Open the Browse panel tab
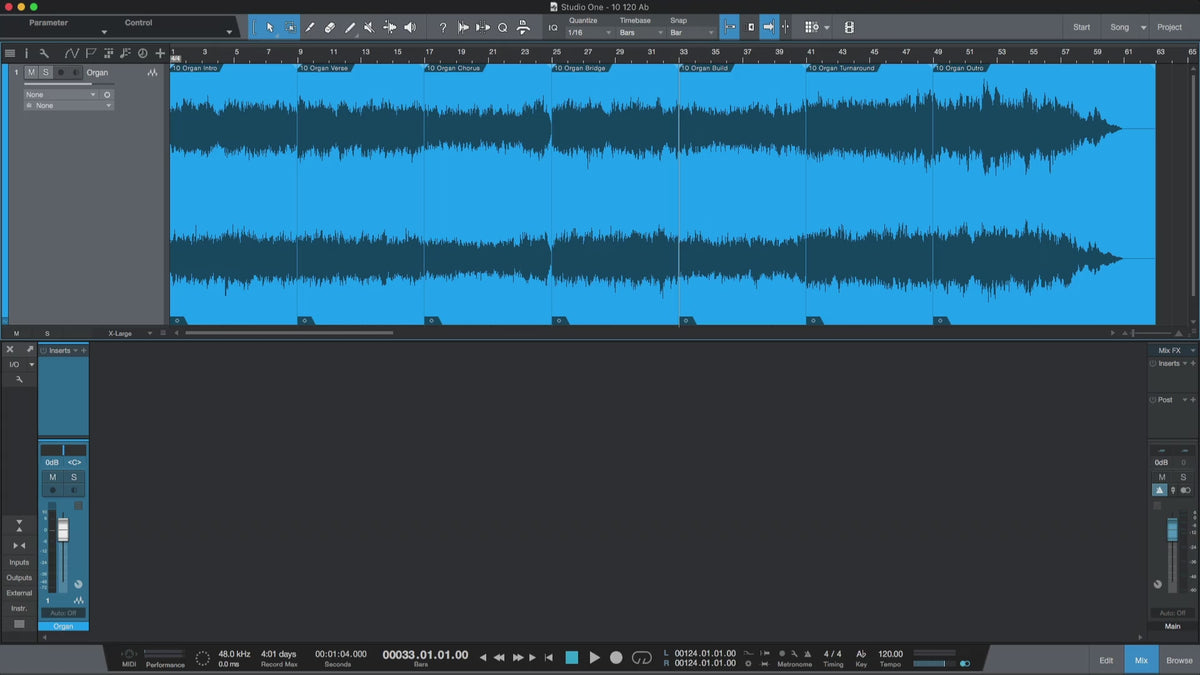 pos(1179,660)
